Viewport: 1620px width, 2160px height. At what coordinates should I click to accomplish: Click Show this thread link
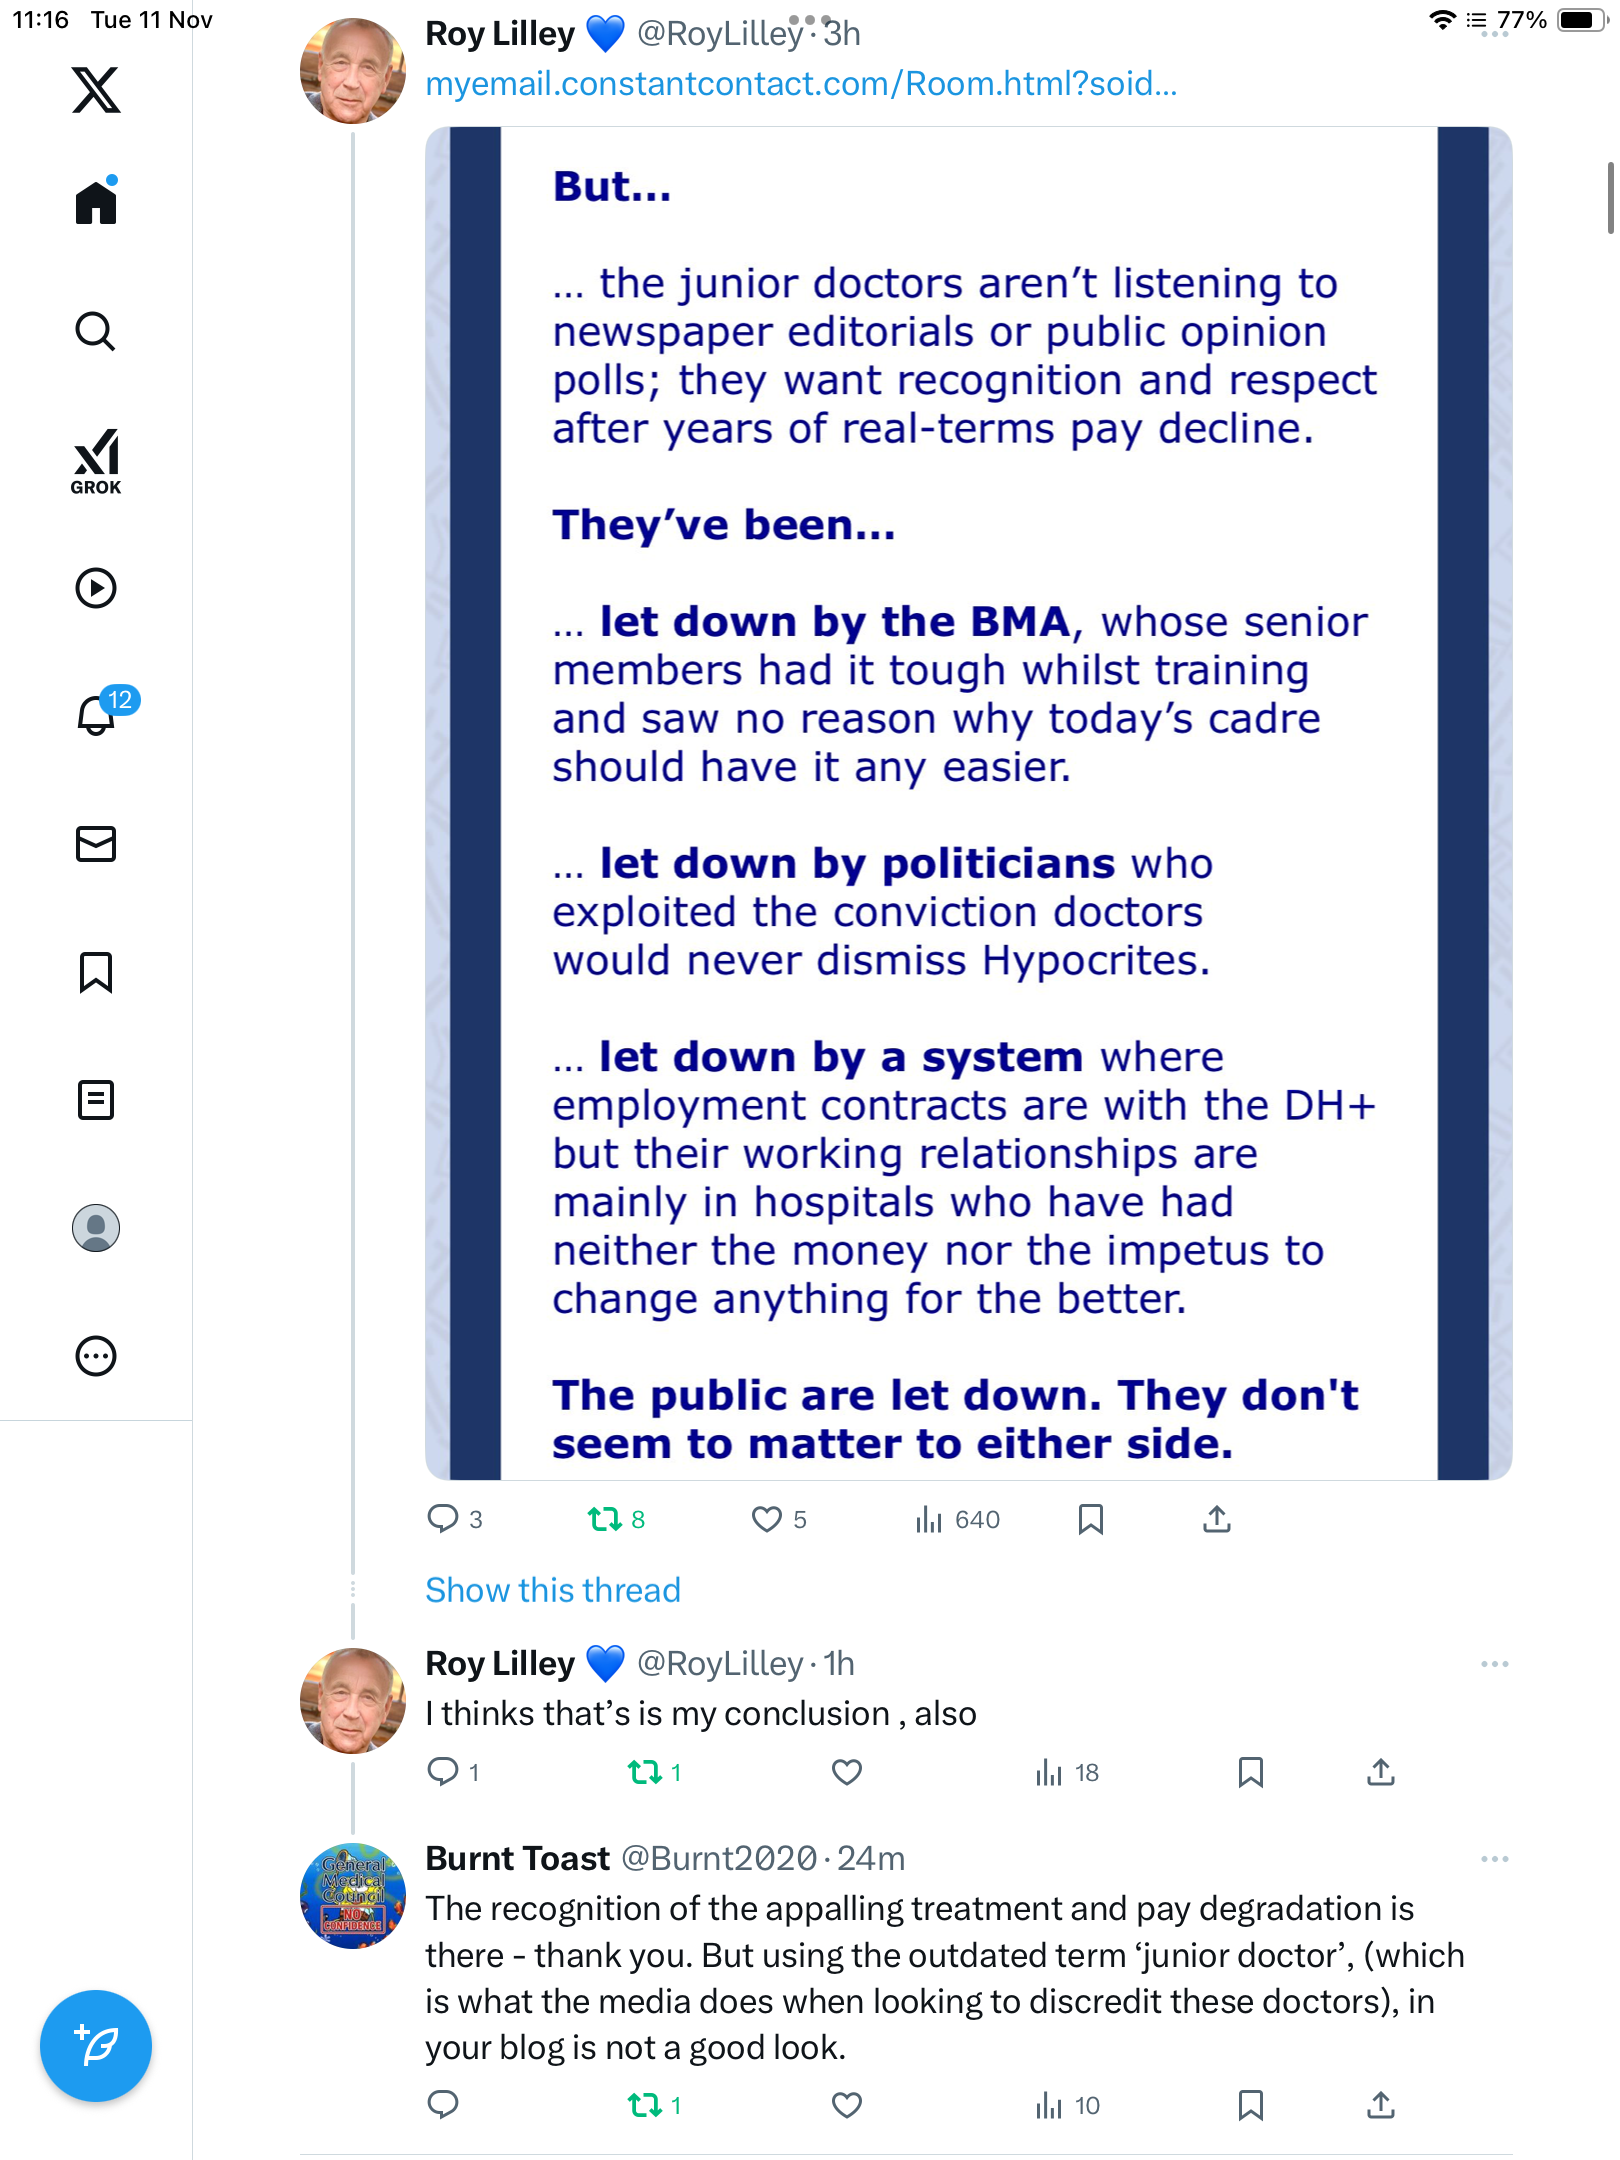pos(553,1590)
